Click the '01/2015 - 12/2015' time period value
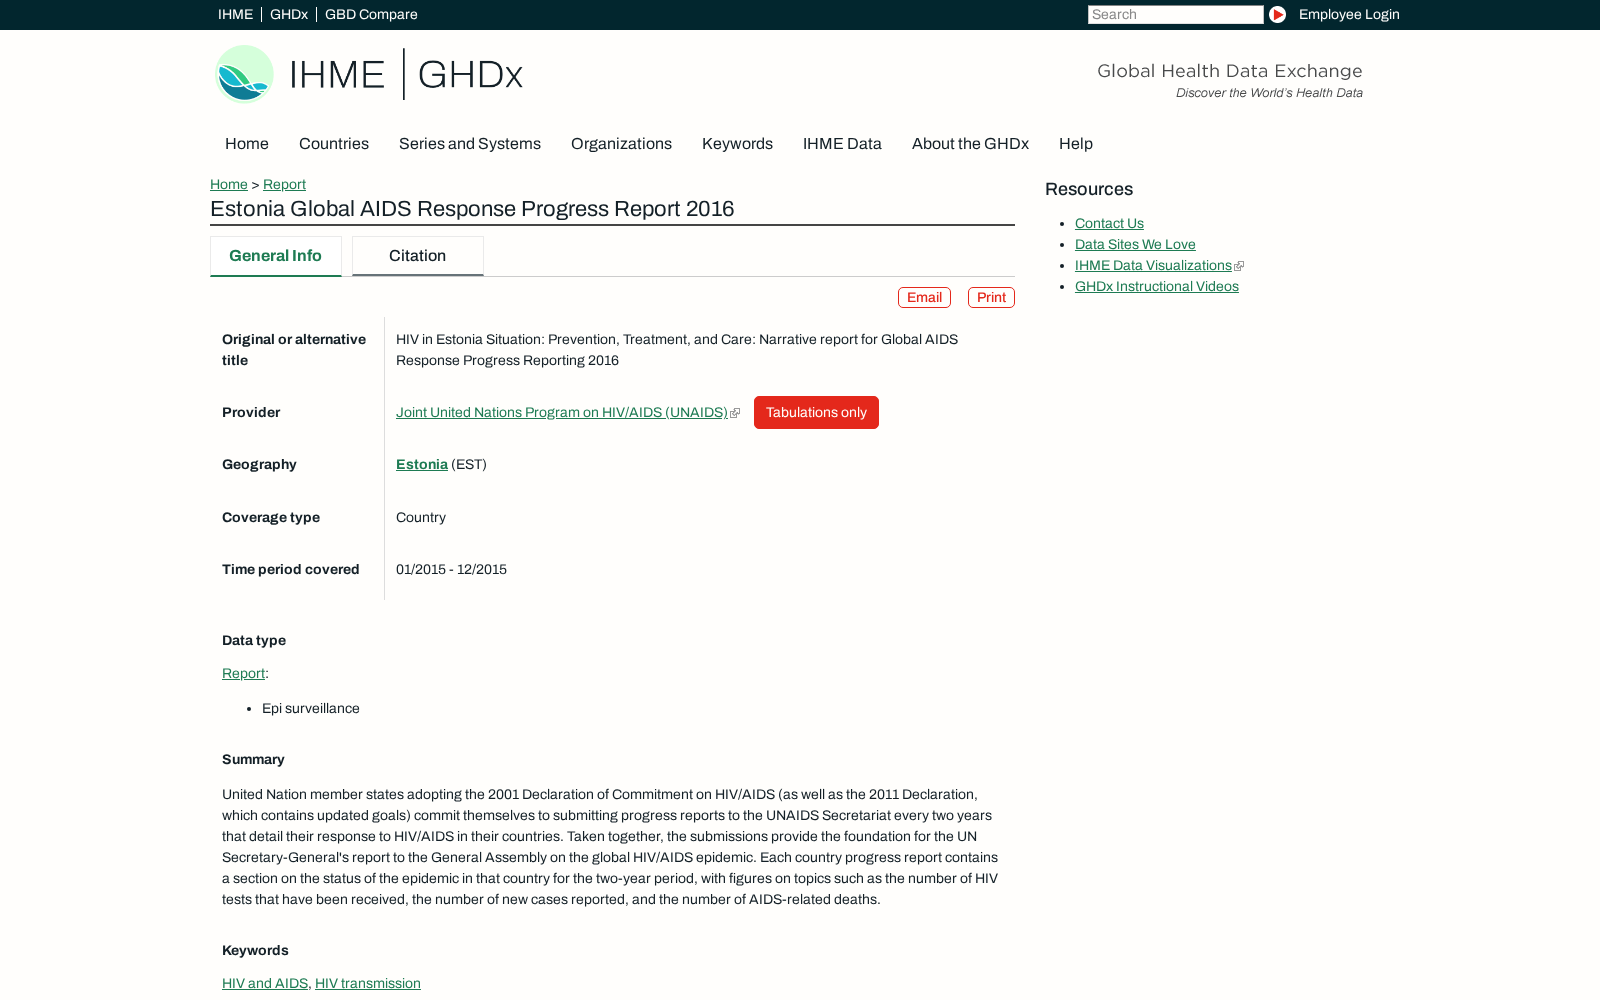Viewport: 1600px width, 1000px height. [x=451, y=570]
